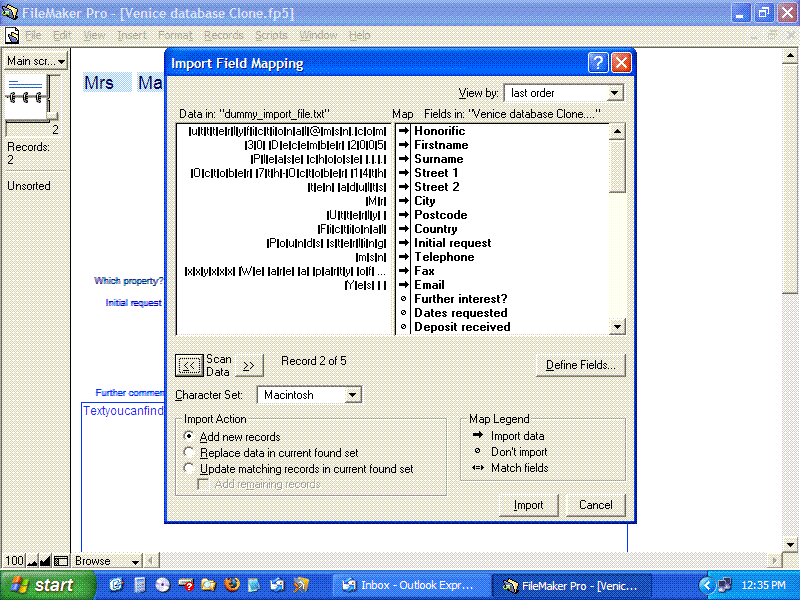The width and height of the screenshot is (800, 600).
Task: Click the Mrs field in the background layout
Action: click(x=107, y=82)
